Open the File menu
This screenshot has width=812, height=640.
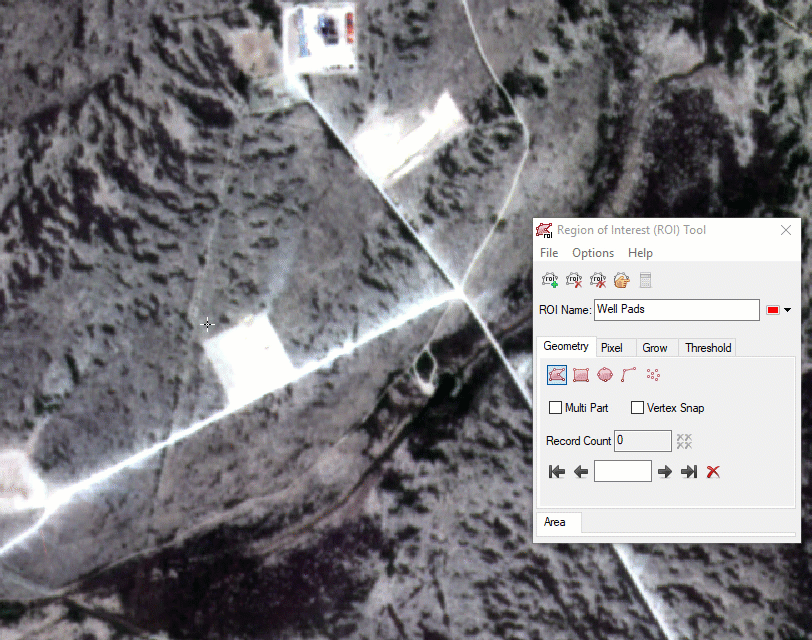(x=549, y=253)
